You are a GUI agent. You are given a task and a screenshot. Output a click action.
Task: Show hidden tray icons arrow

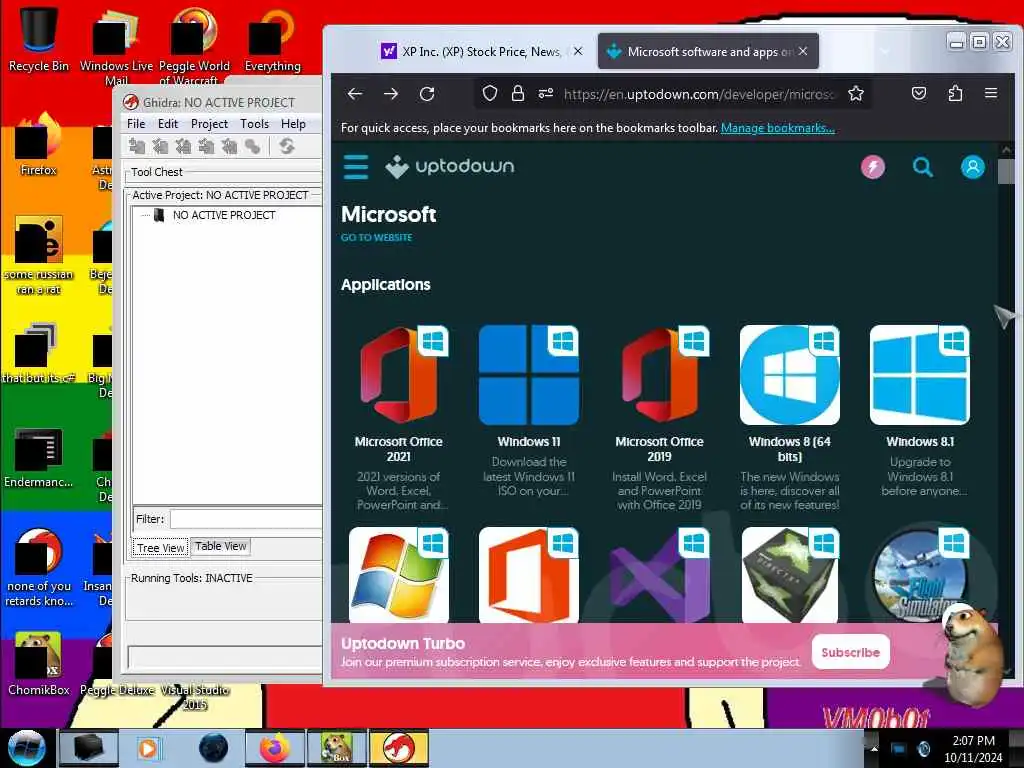point(874,748)
